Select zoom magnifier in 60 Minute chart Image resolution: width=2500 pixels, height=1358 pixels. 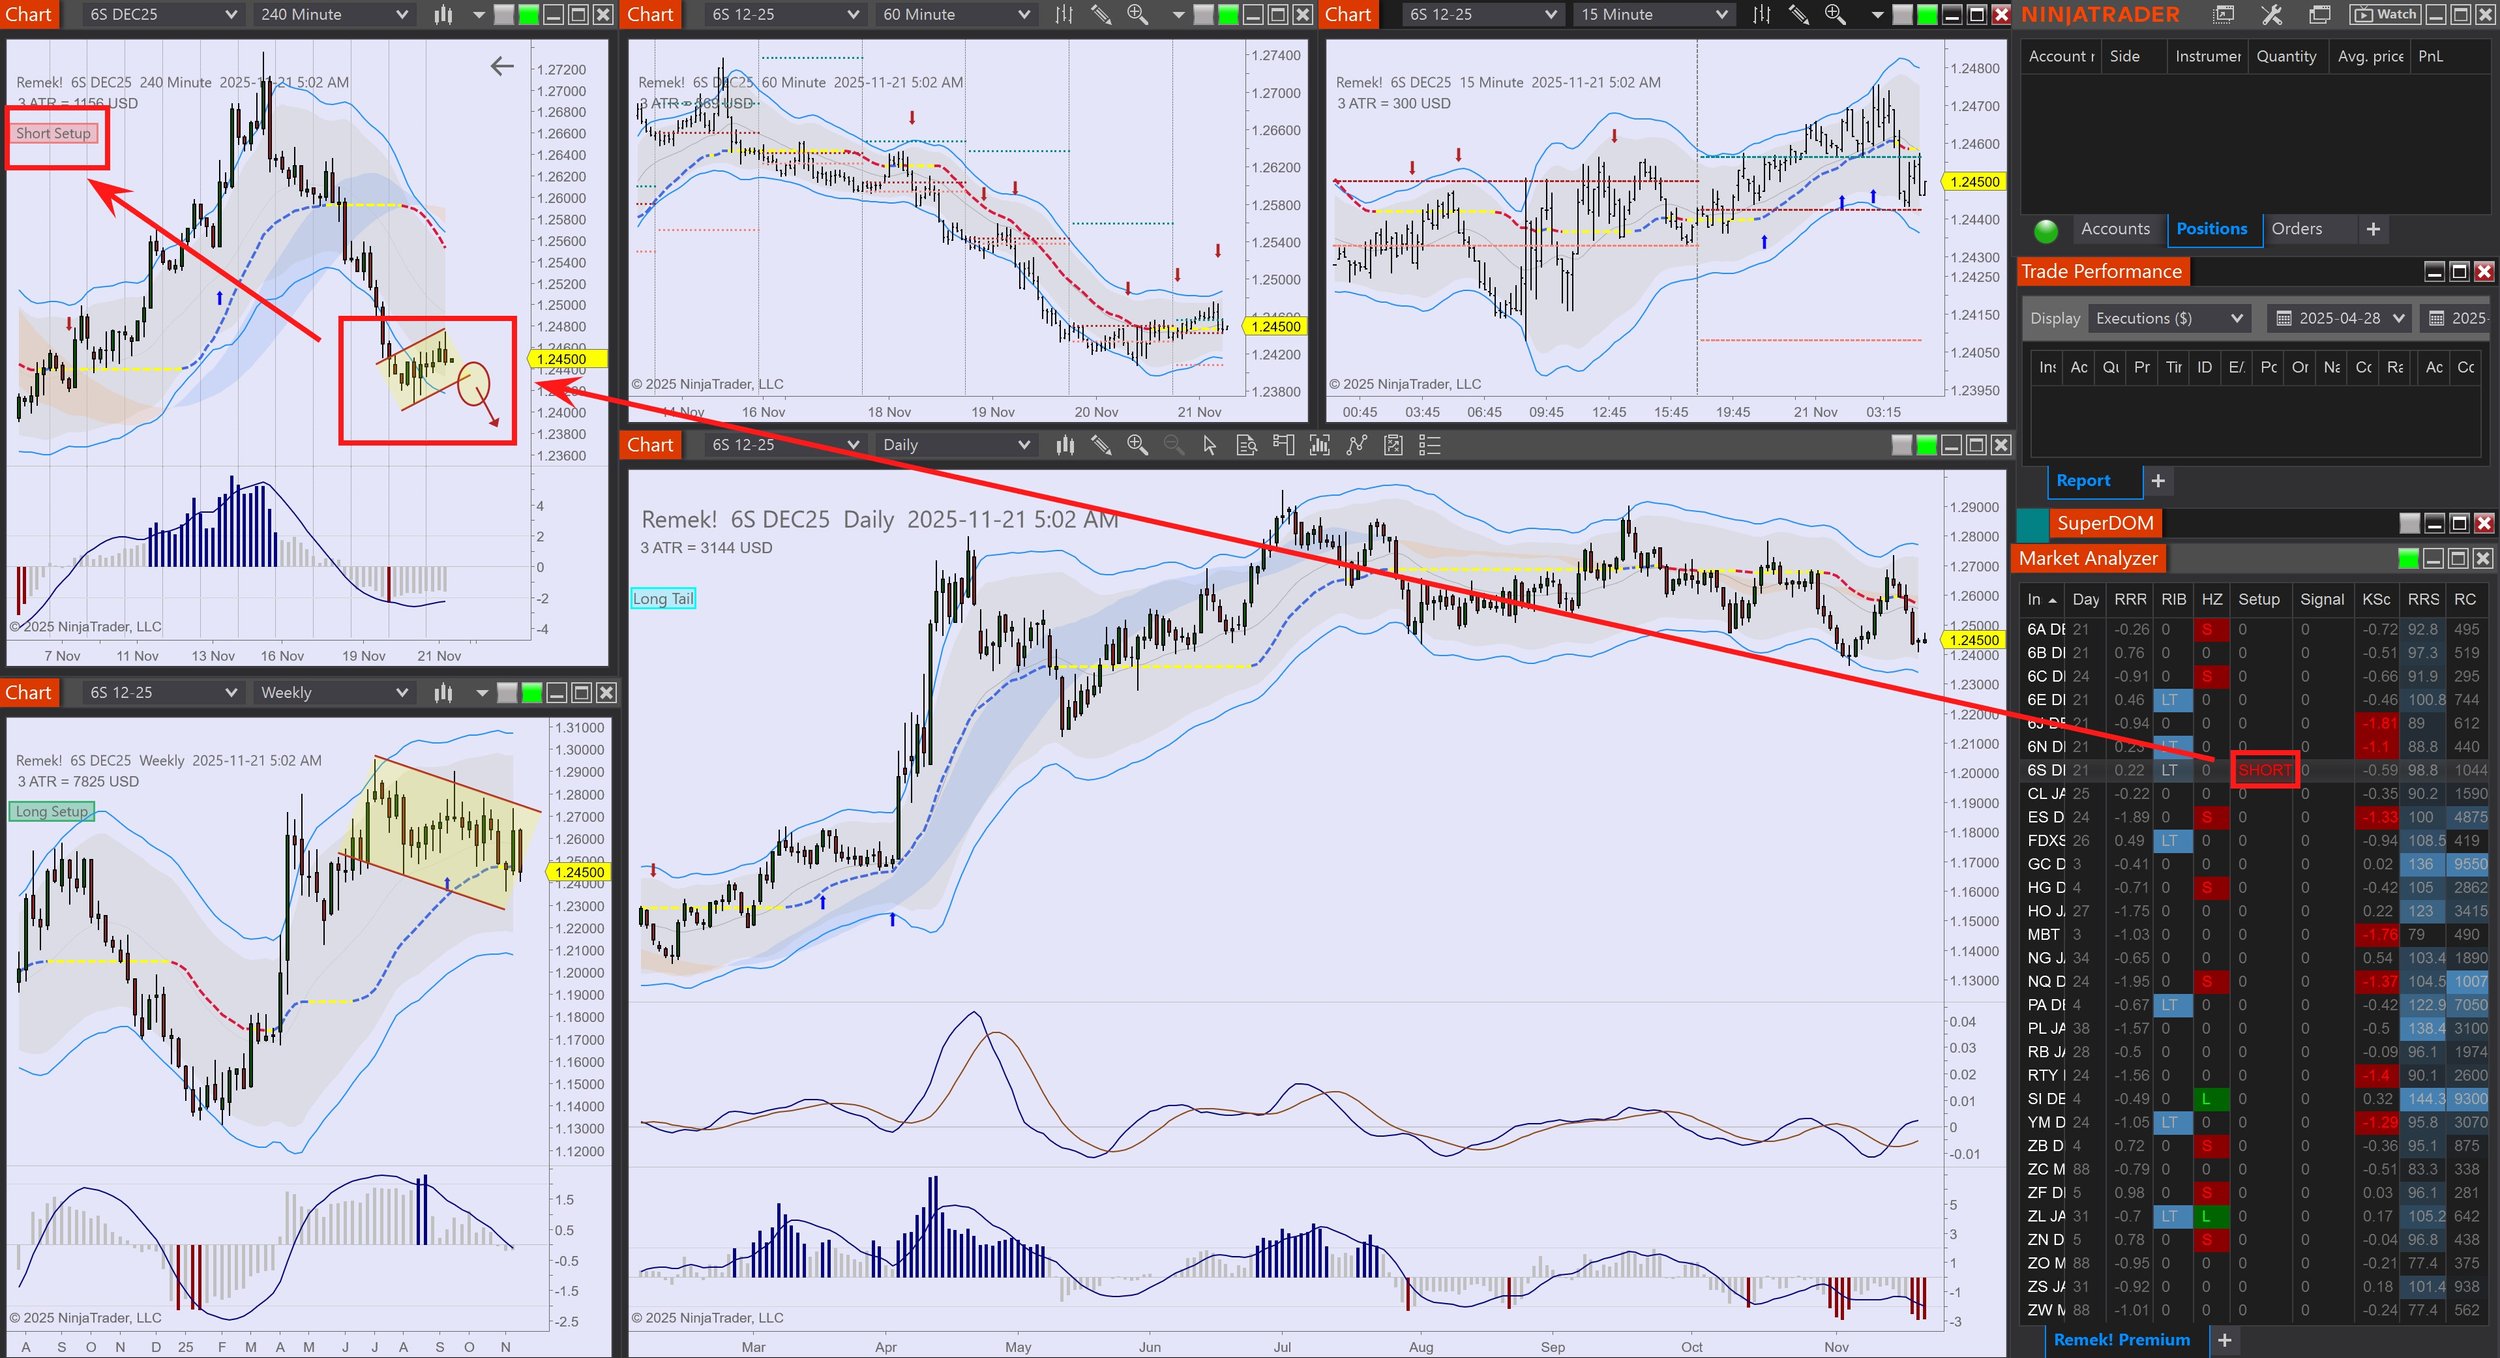pos(1137,15)
